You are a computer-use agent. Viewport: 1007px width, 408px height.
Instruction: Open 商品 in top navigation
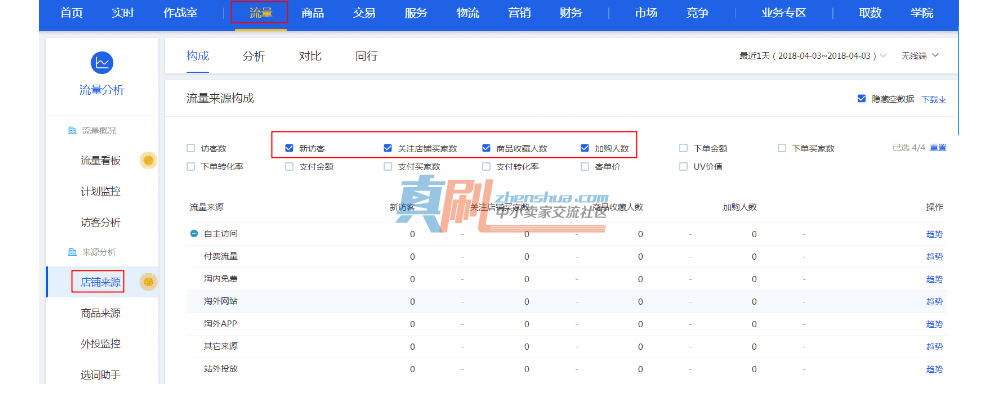coord(312,13)
